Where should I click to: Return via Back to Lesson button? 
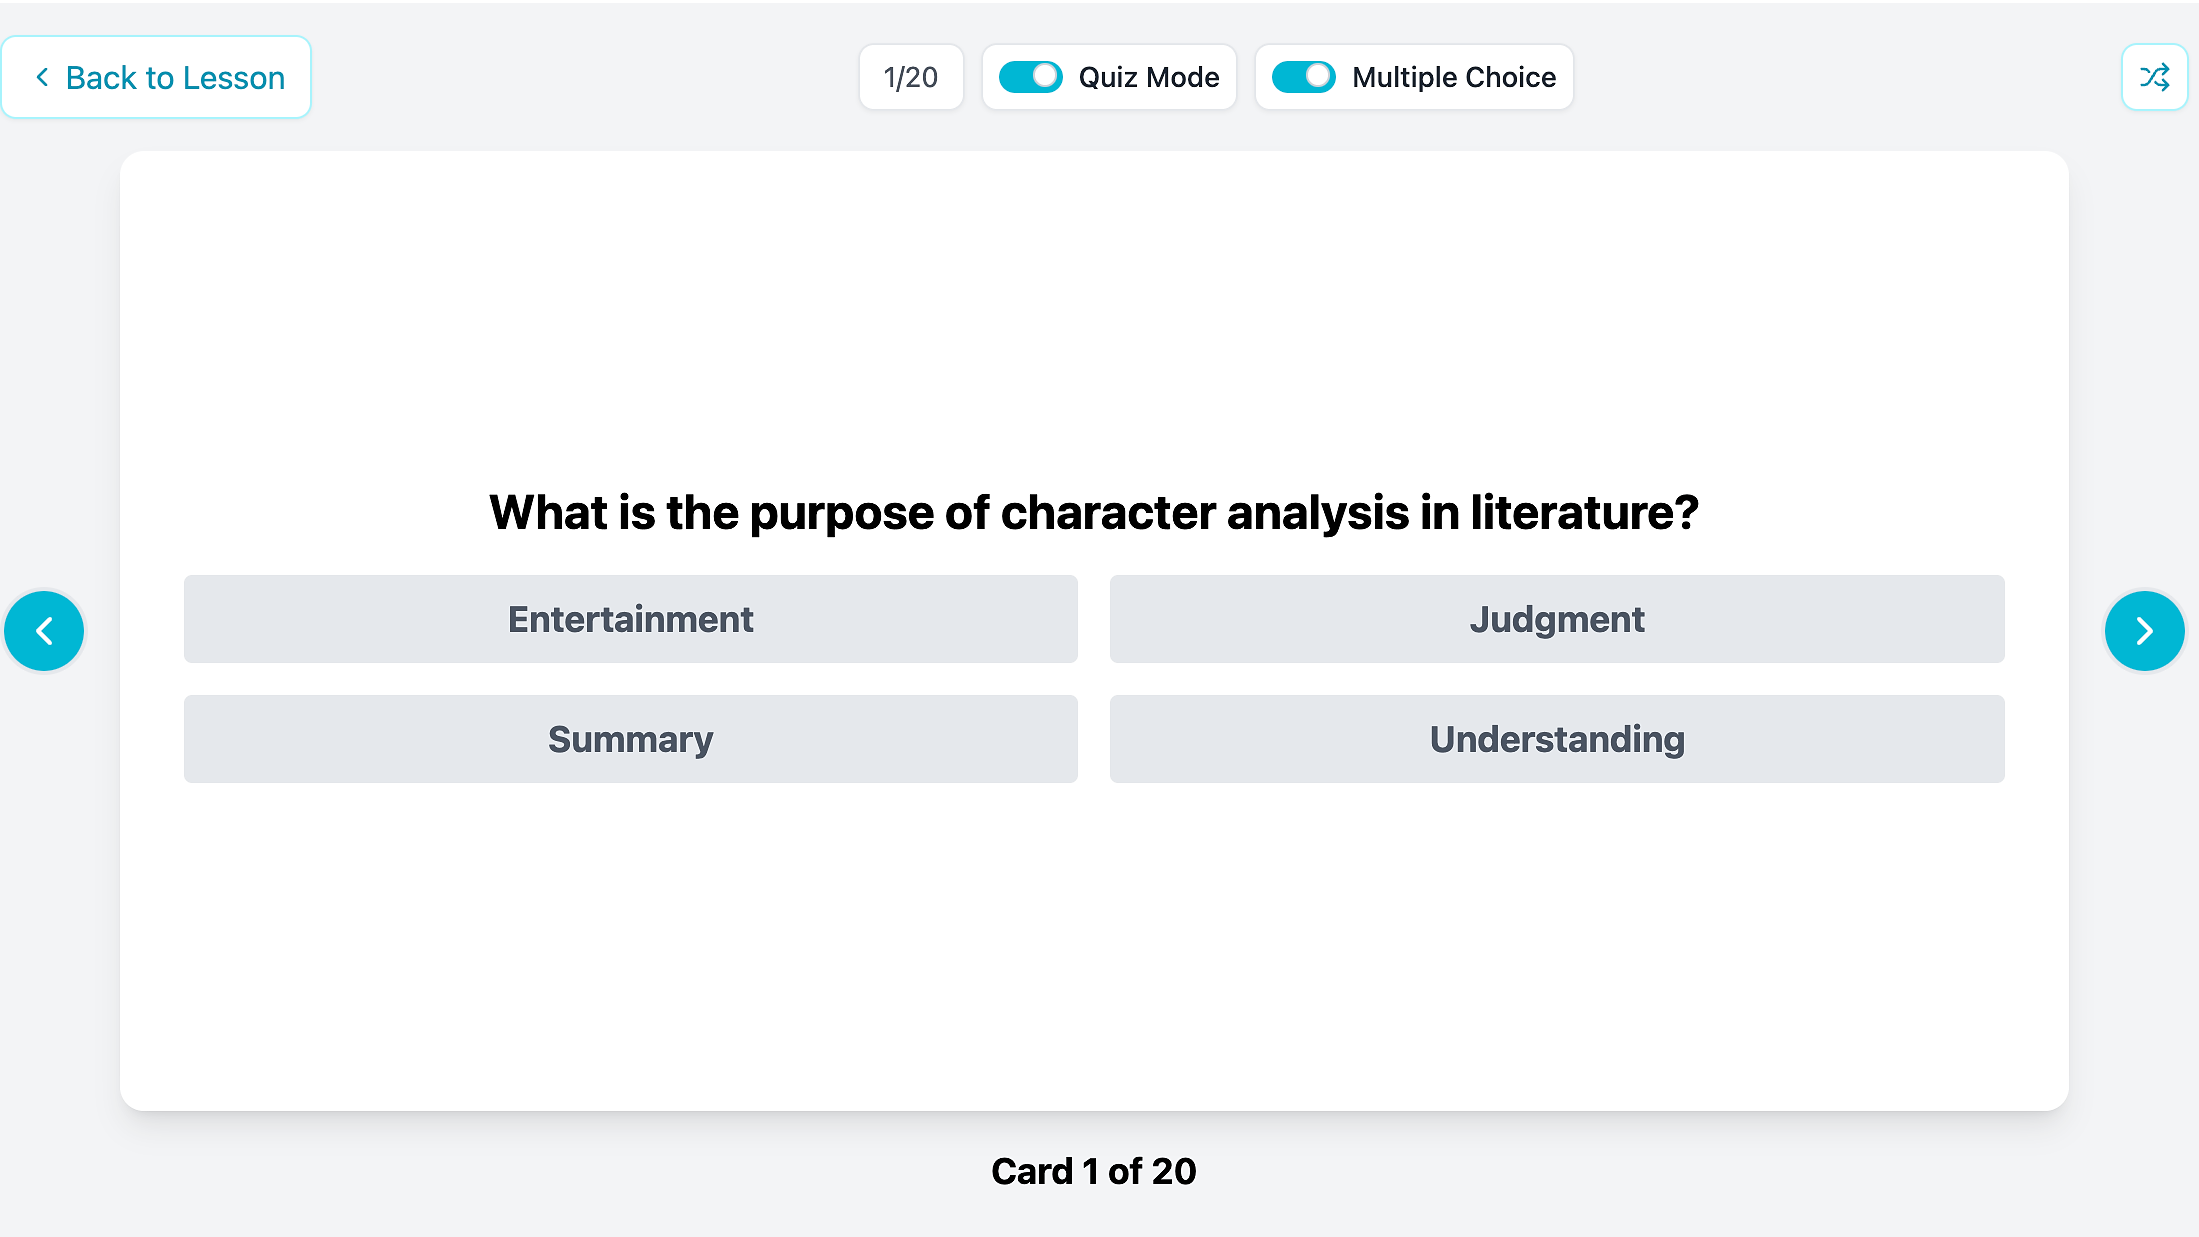157,77
